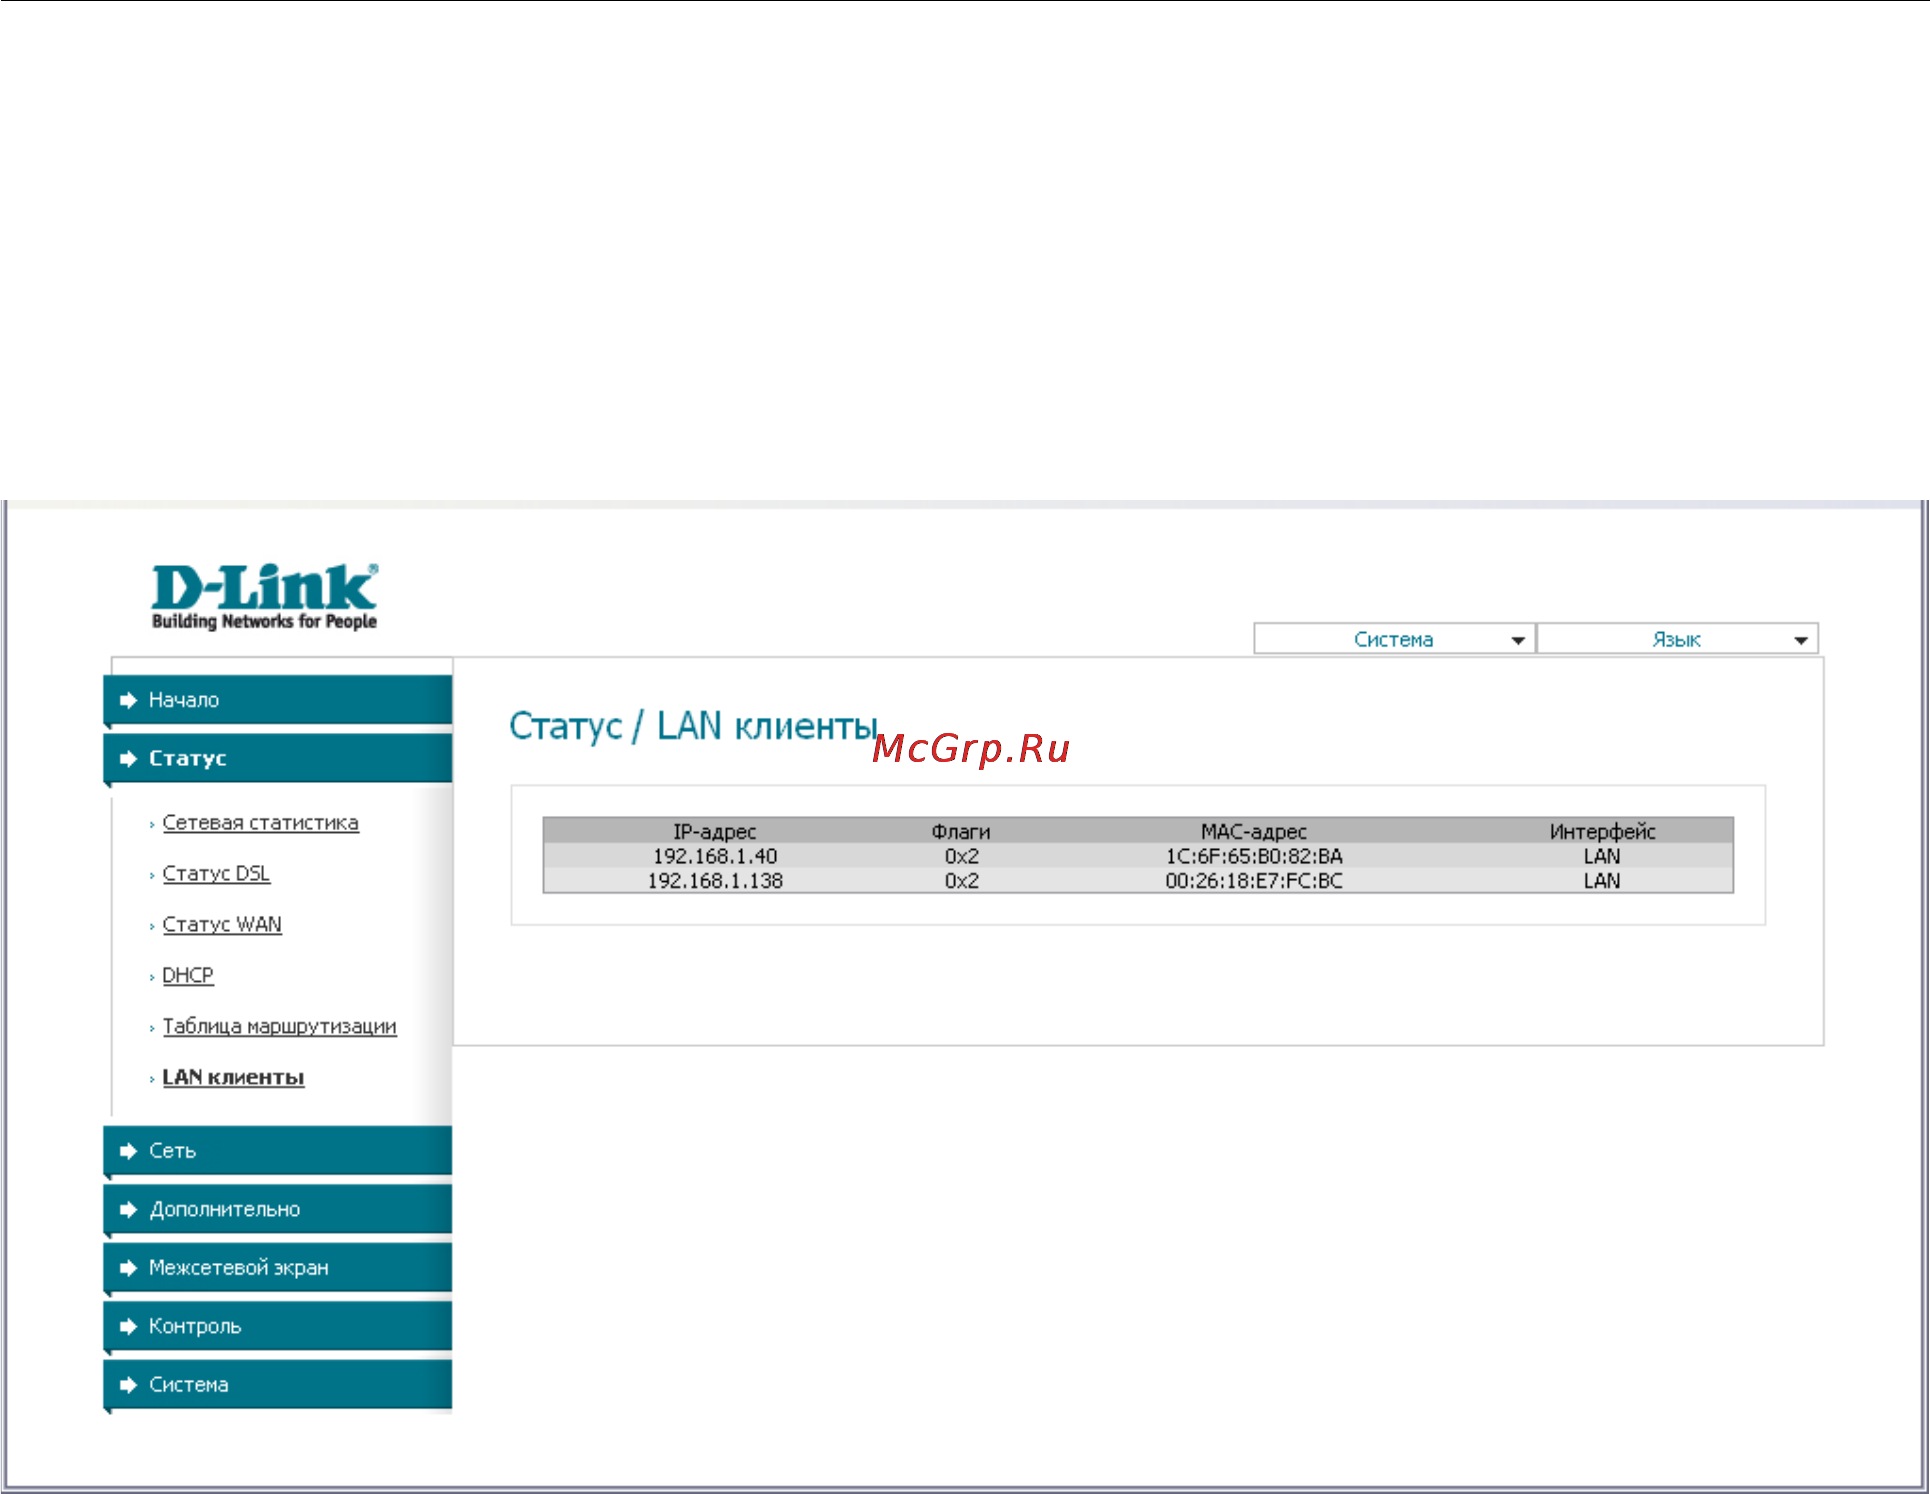1930x1494 pixels.
Task: Click the Флаги column header
Action: pos(961,832)
